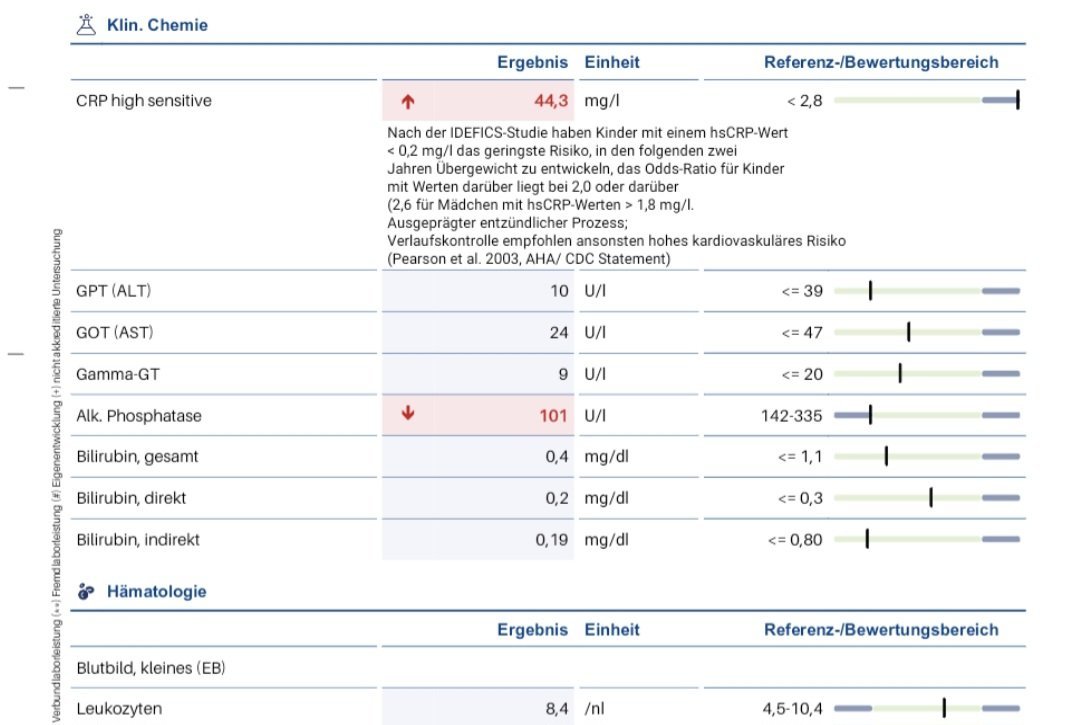Select the Klin. Chemie section heading
The image size is (1080, 725).
[157, 26]
